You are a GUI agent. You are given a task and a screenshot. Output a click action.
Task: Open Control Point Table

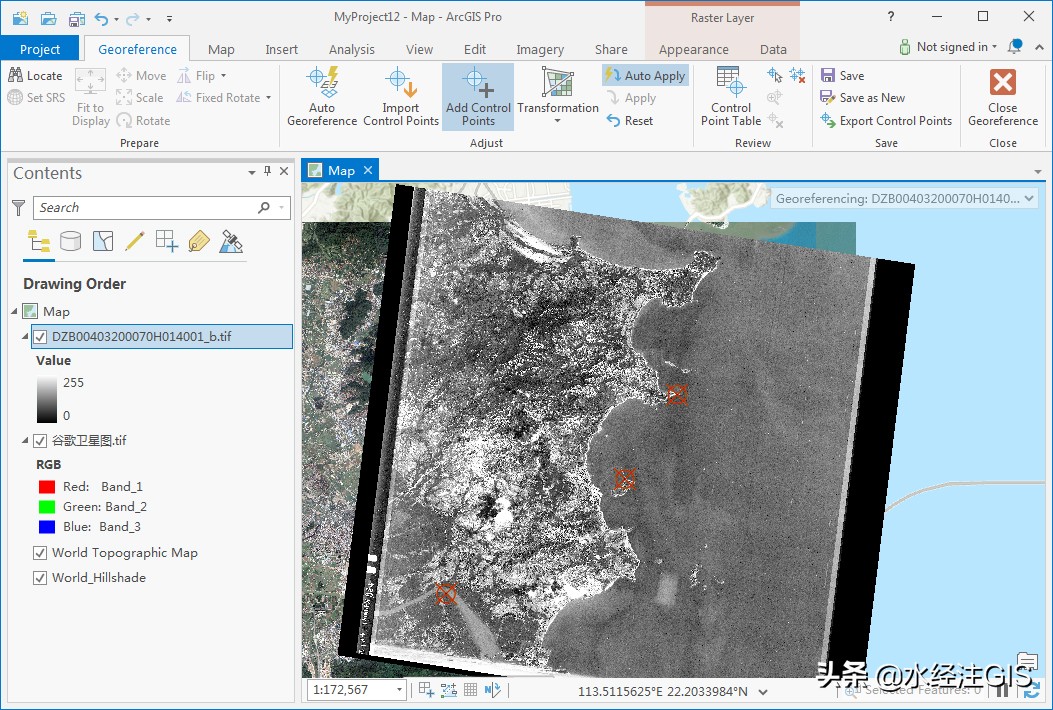pos(731,97)
